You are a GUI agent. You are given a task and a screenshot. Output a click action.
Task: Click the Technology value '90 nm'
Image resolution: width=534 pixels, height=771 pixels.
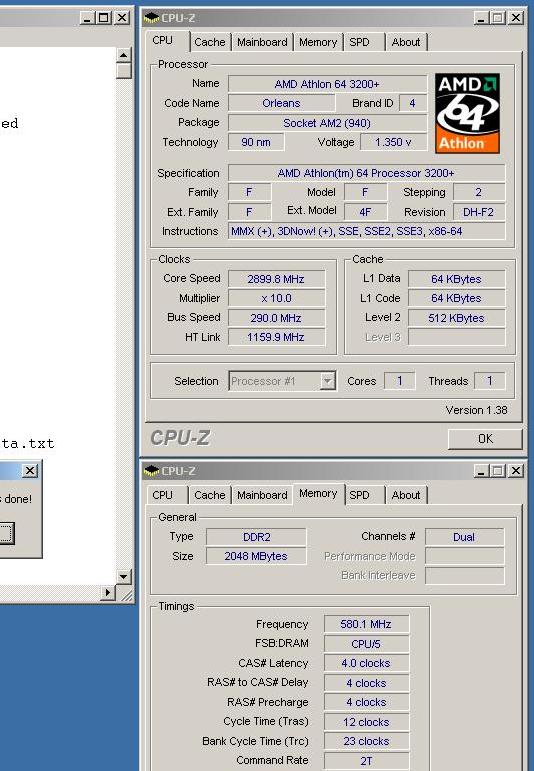[x=256, y=142]
